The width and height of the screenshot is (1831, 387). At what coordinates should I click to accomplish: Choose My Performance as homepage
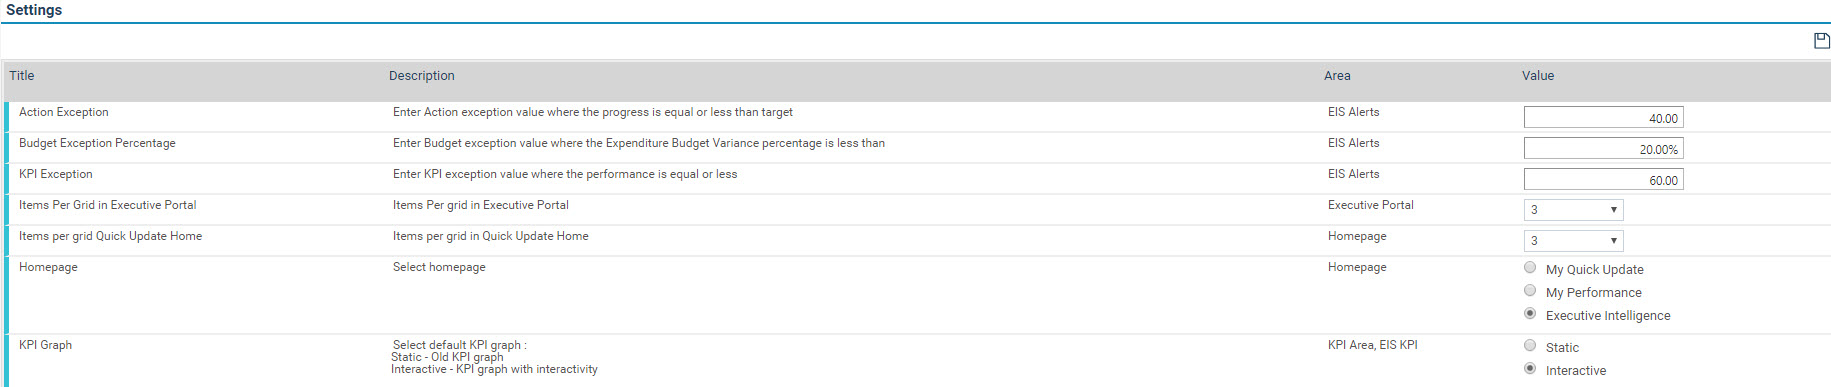pyautogui.click(x=1530, y=290)
